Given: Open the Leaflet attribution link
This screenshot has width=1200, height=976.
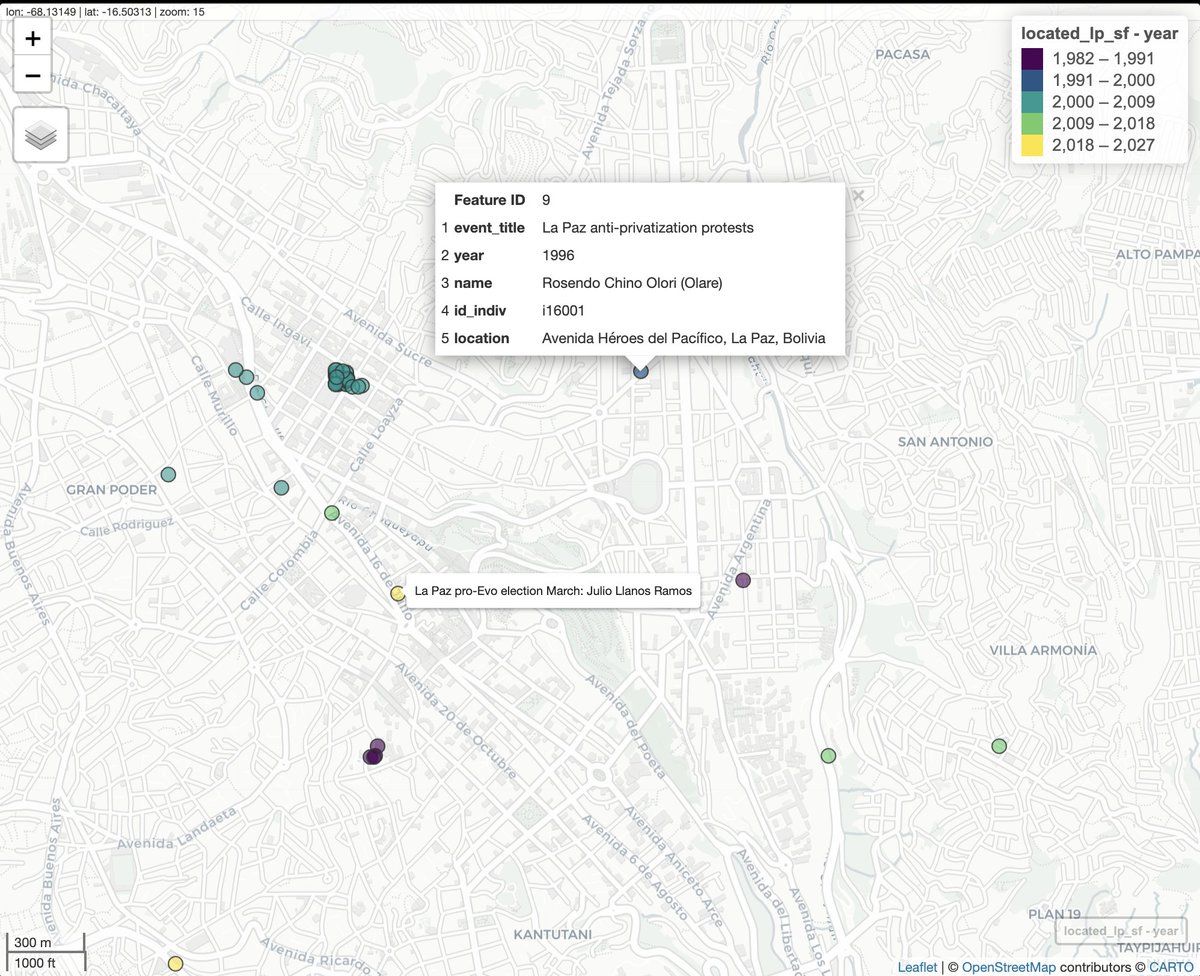Looking at the screenshot, I should 917,967.
